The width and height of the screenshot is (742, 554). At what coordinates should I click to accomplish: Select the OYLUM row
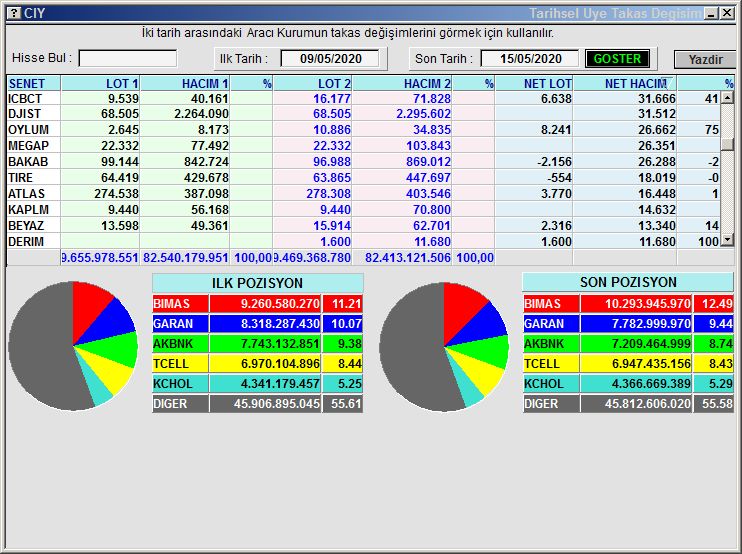363,130
